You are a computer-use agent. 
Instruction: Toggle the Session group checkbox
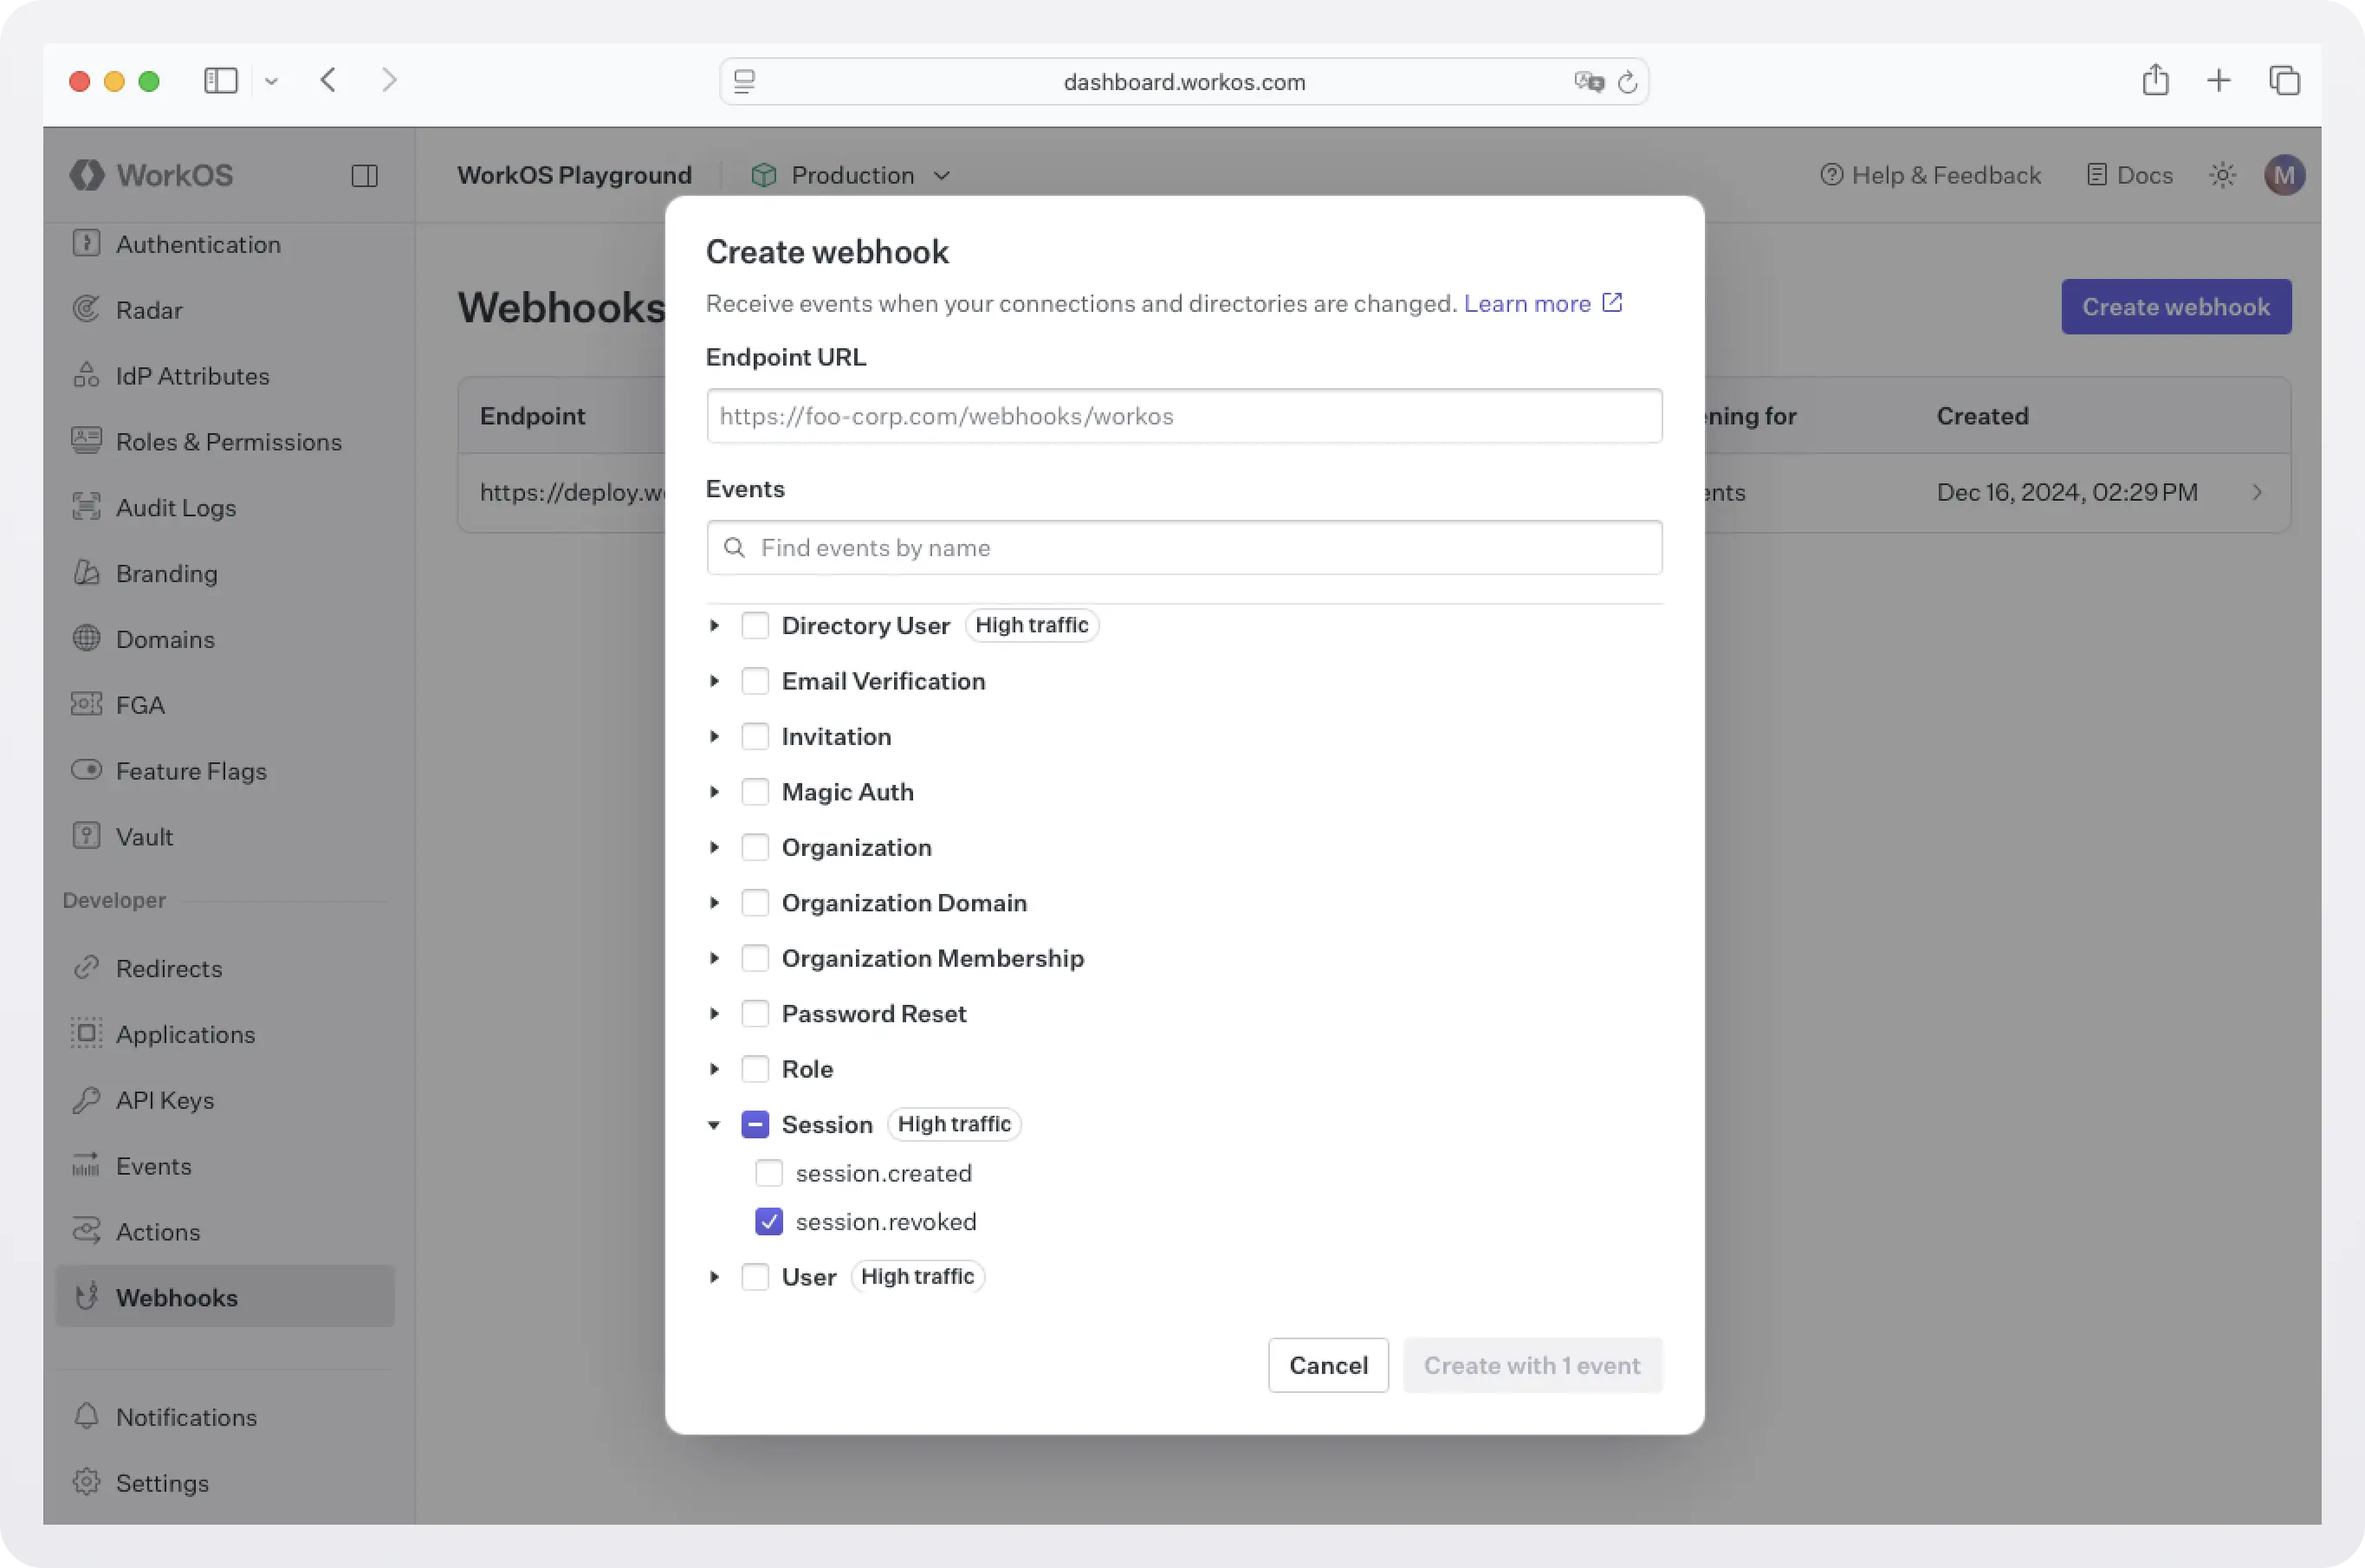[755, 1124]
